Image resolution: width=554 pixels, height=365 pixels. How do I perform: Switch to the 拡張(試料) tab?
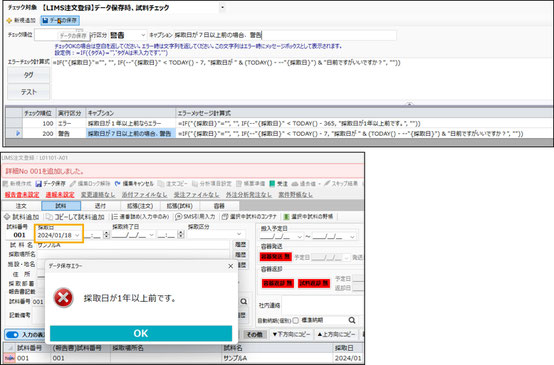[x=180, y=206]
